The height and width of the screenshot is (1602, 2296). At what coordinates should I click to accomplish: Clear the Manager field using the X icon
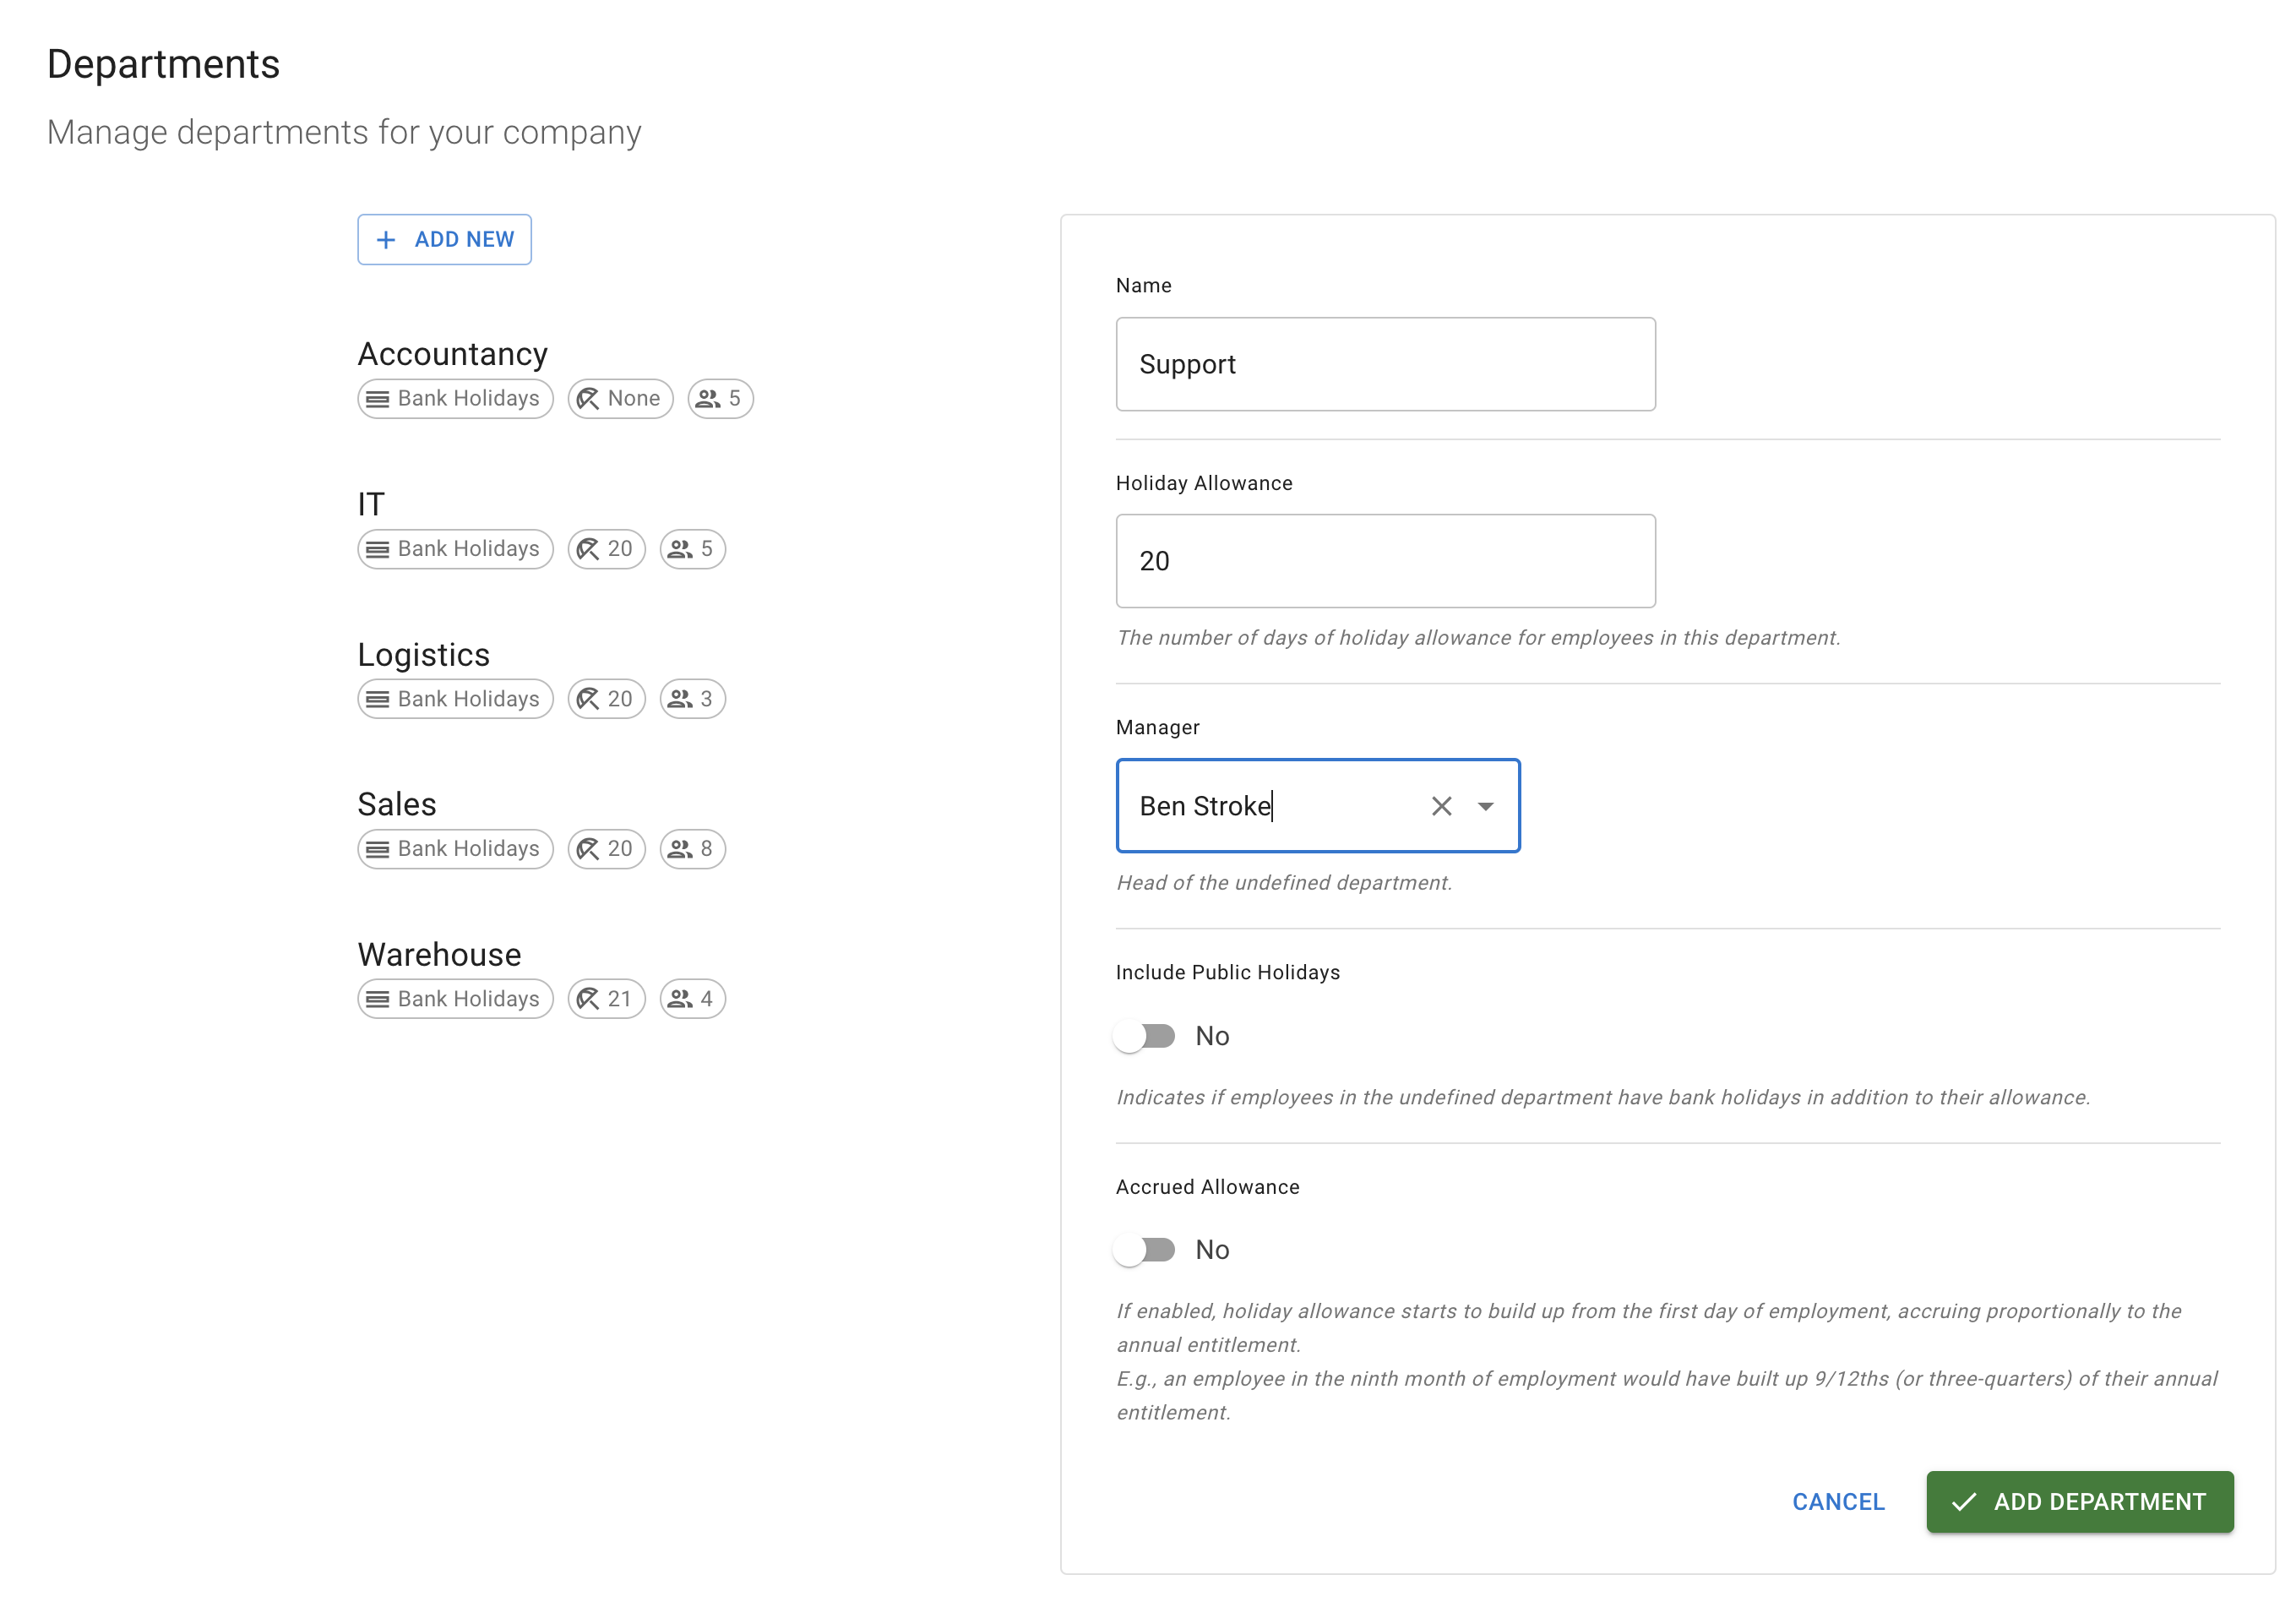tap(1441, 806)
